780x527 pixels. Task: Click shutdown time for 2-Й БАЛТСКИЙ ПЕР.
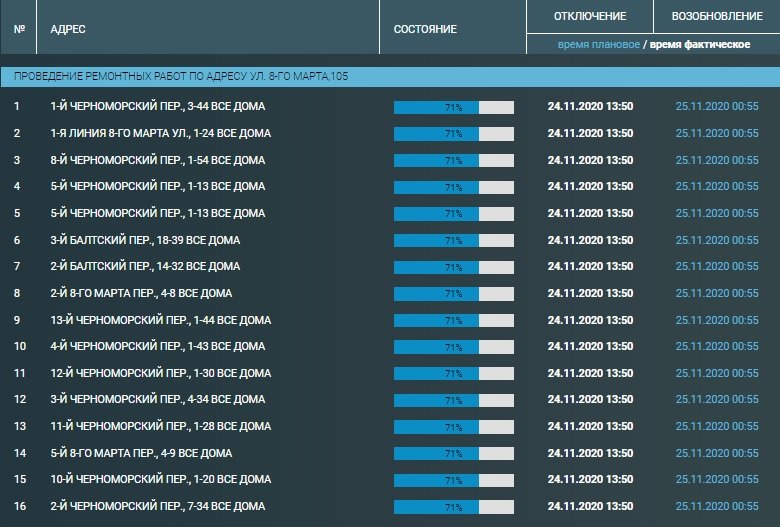point(590,266)
